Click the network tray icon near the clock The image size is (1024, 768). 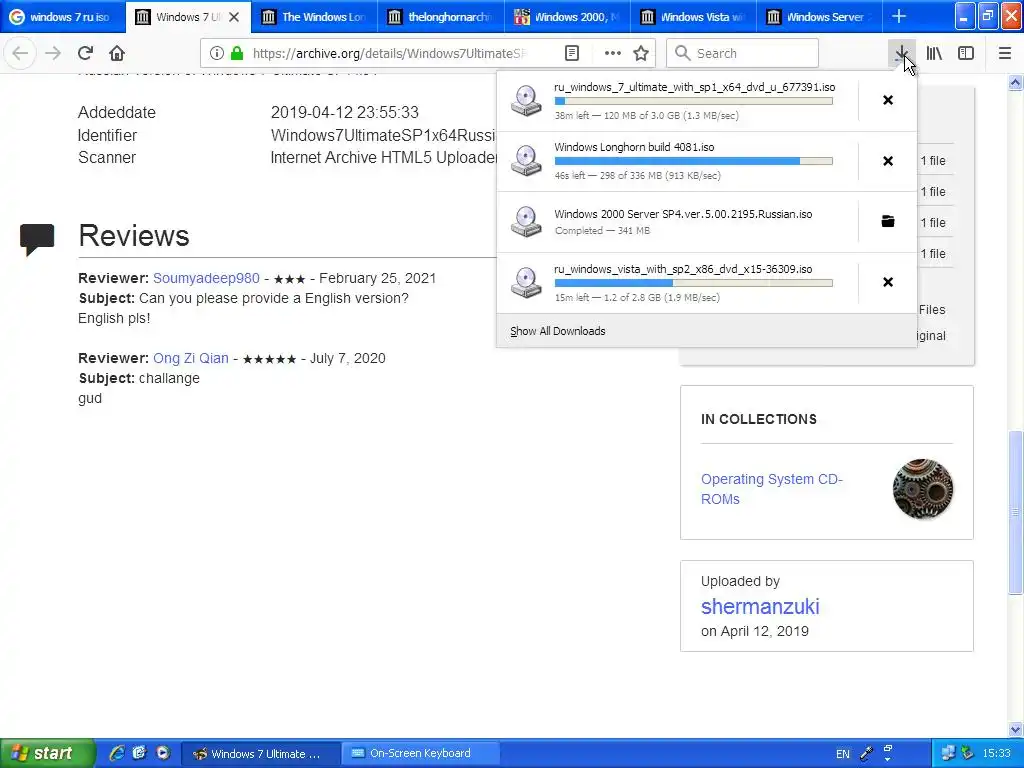(x=948, y=754)
